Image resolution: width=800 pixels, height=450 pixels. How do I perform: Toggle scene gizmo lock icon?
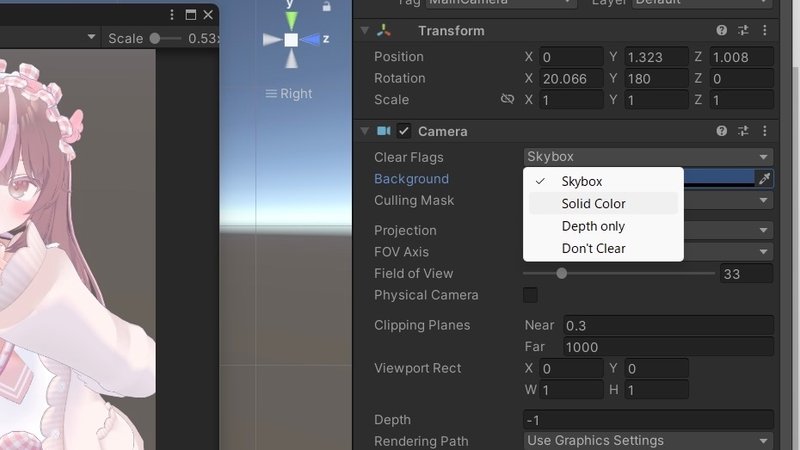point(327,6)
